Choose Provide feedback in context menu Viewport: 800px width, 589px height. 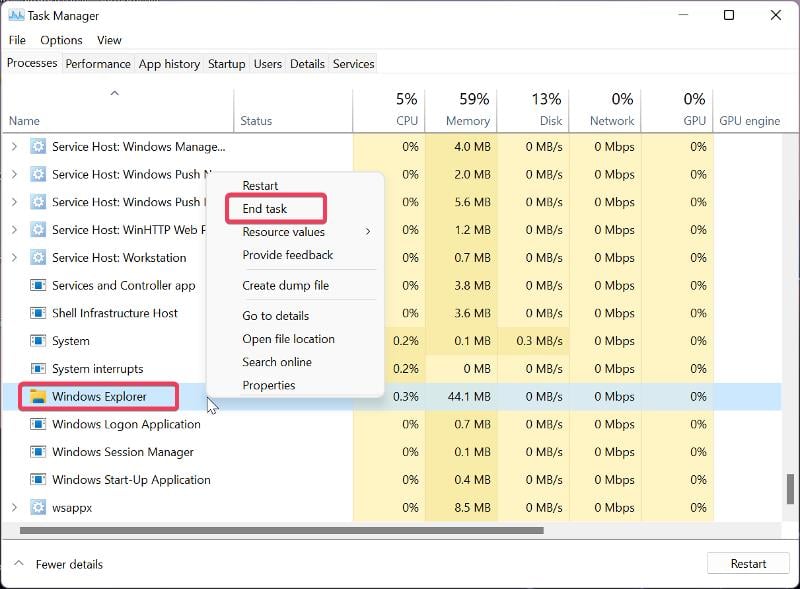tap(288, 255)
